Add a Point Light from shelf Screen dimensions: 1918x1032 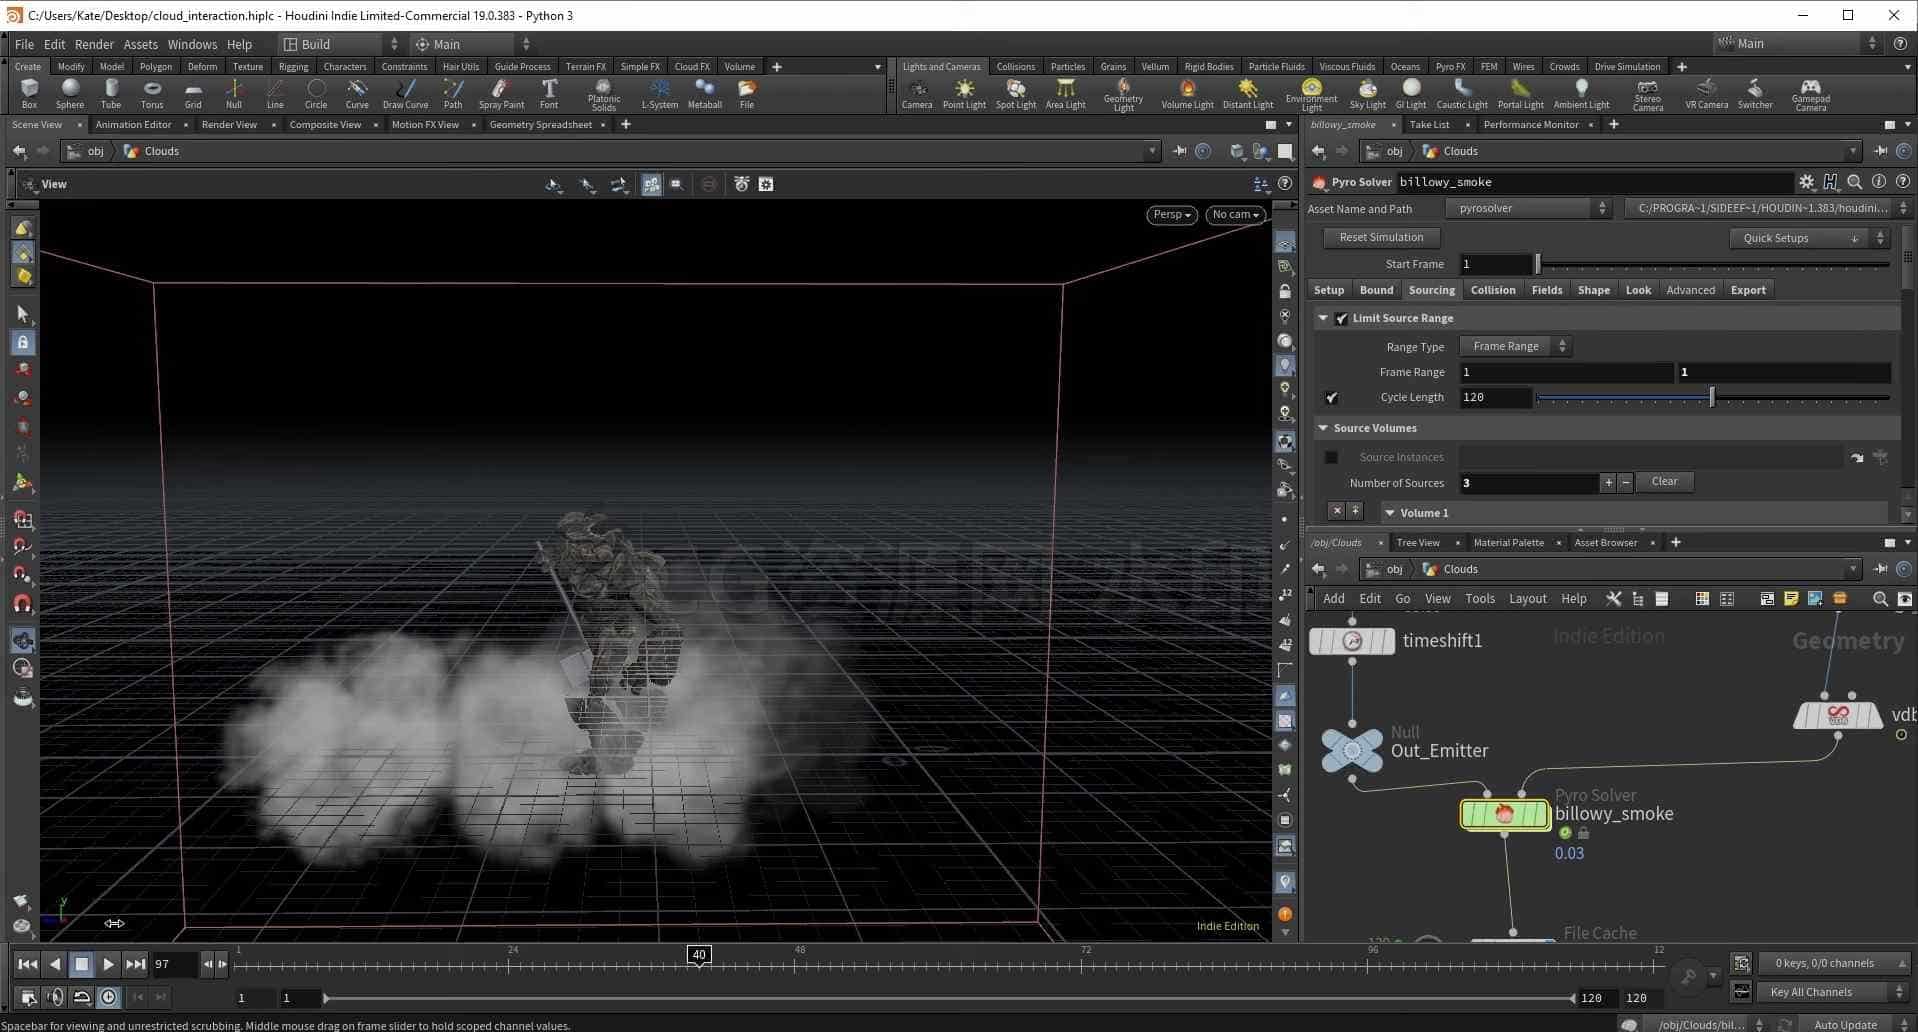click(964, 94)
